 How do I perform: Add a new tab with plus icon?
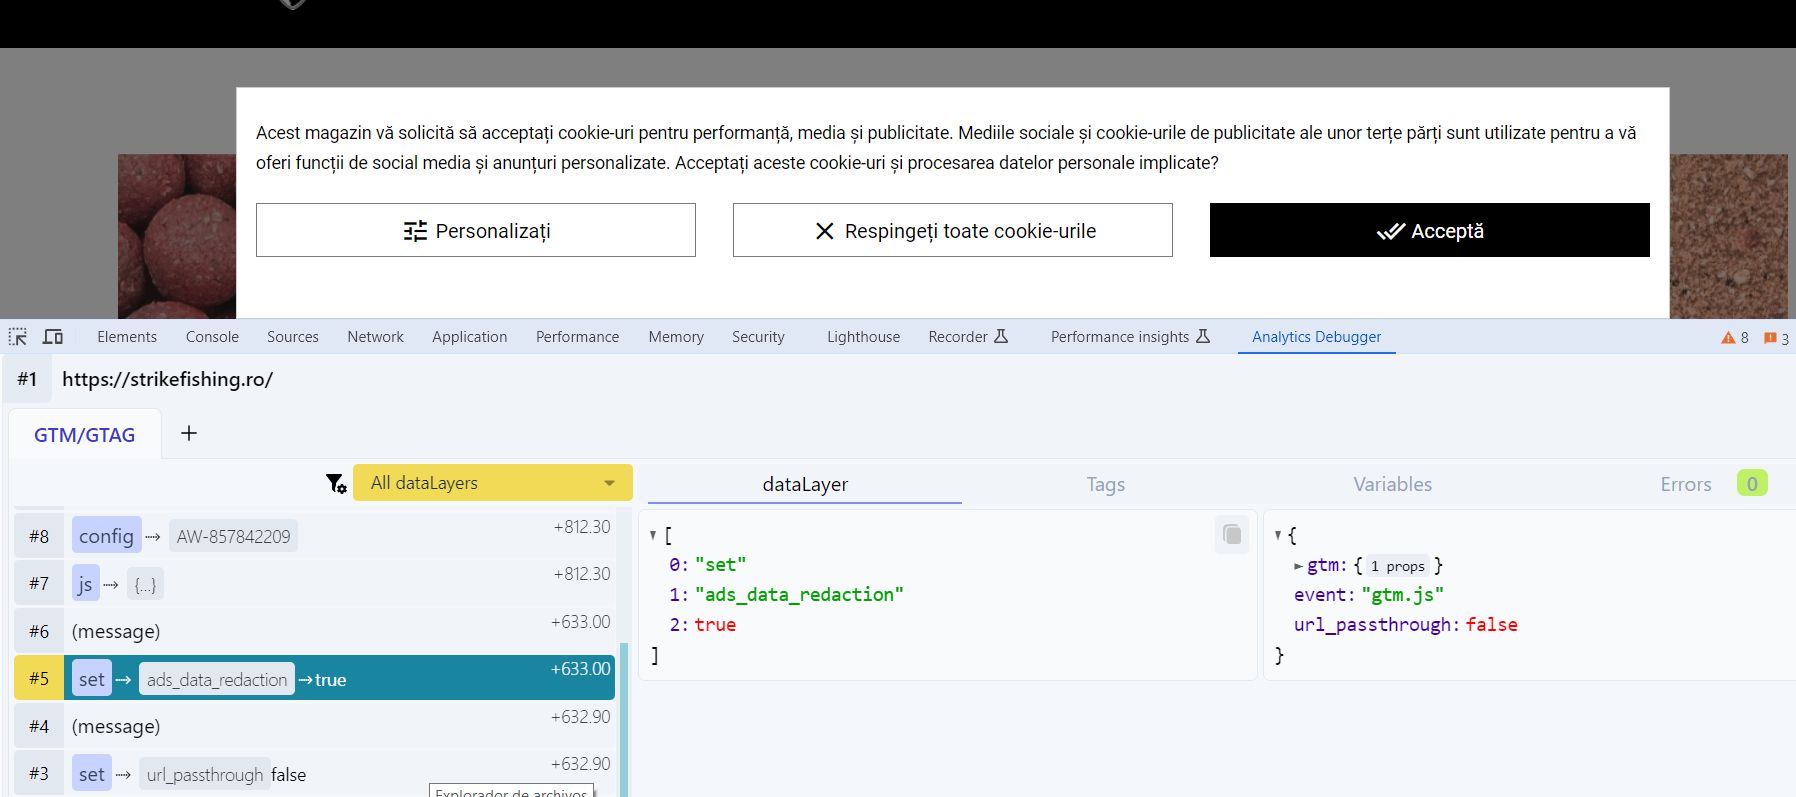(x=189, y=433)
